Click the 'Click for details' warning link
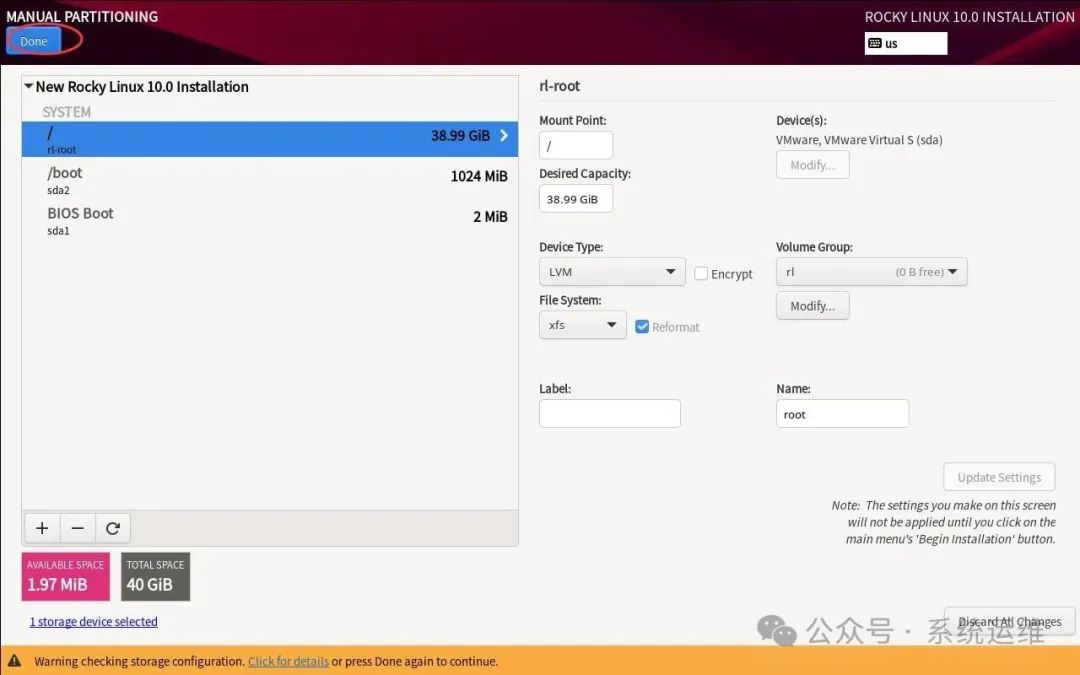Screen dimensions: 1080x675 288,661
